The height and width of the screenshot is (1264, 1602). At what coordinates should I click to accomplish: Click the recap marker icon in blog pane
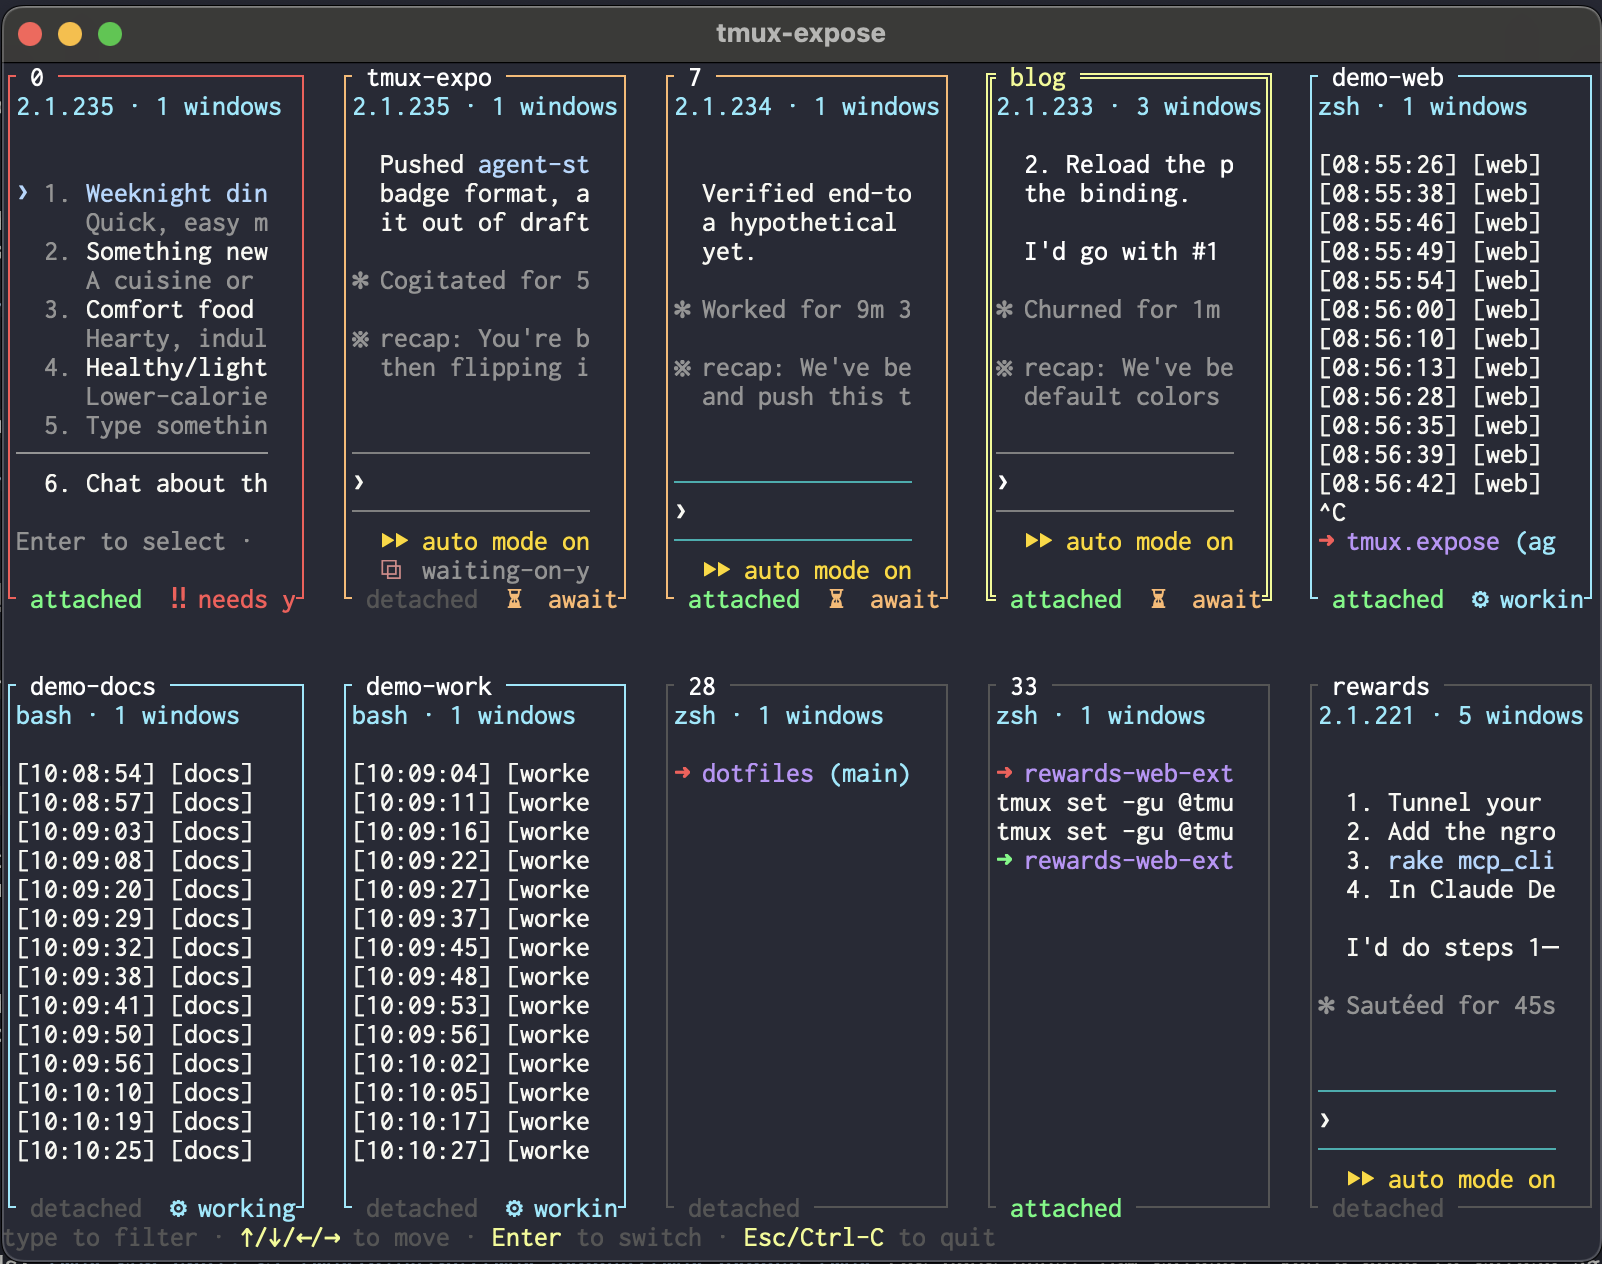pos(1004,367)
